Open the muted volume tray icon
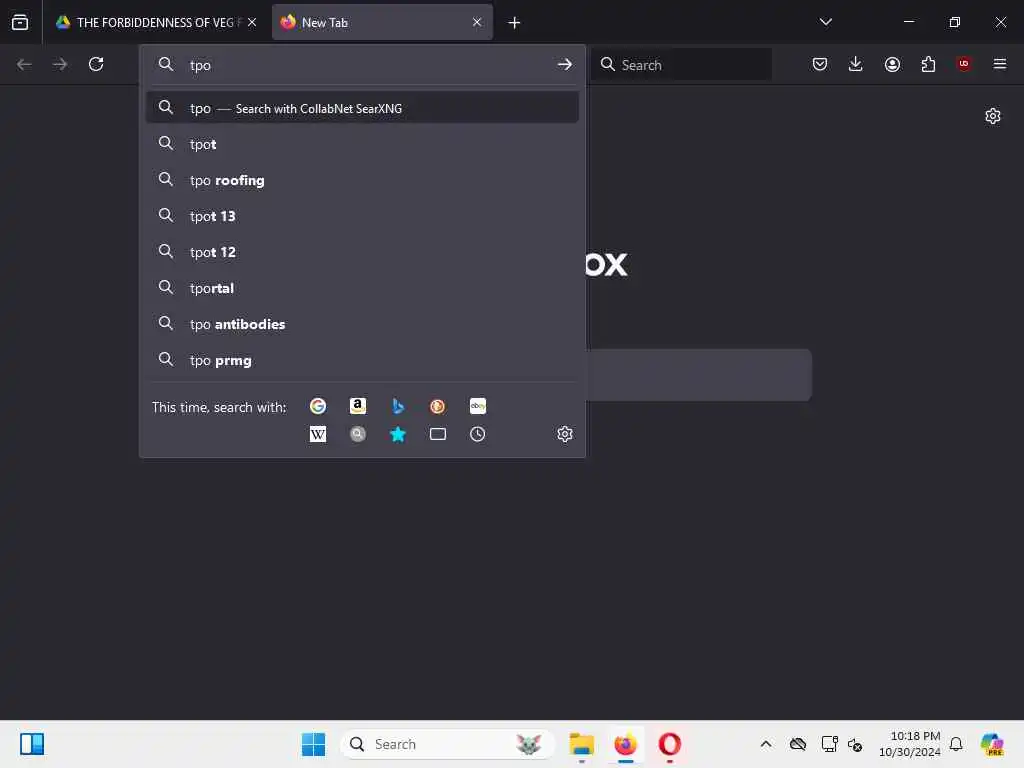1024x768 pixels. point(855,744)
